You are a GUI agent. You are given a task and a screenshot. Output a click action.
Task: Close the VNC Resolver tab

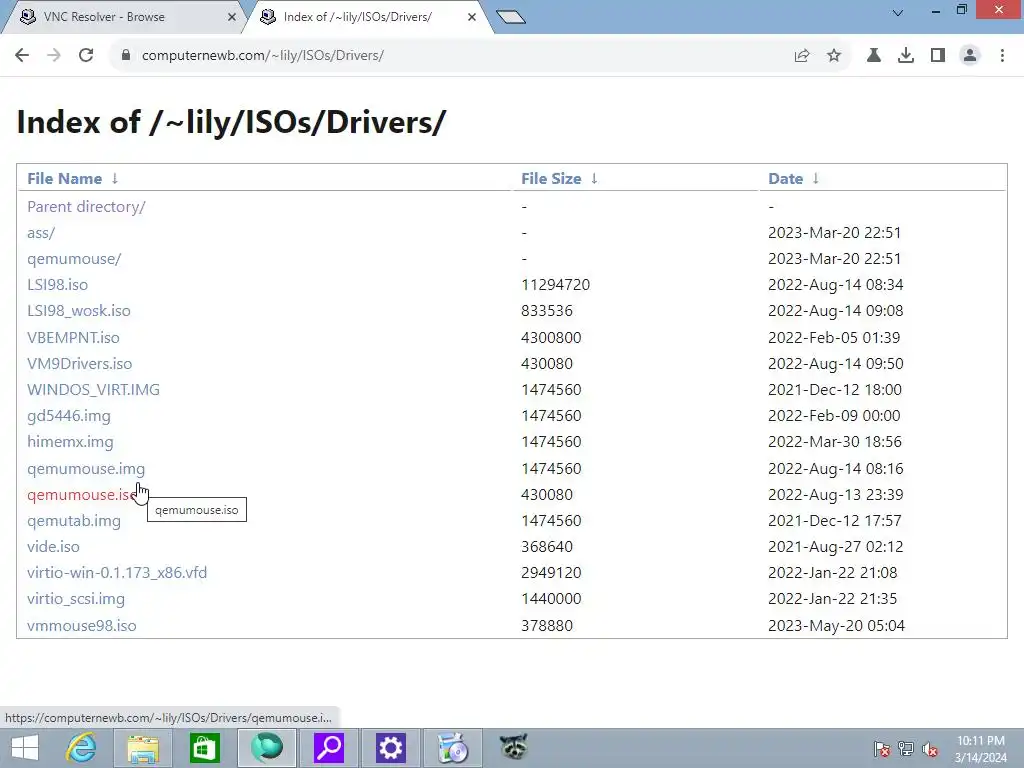point(231,17)
